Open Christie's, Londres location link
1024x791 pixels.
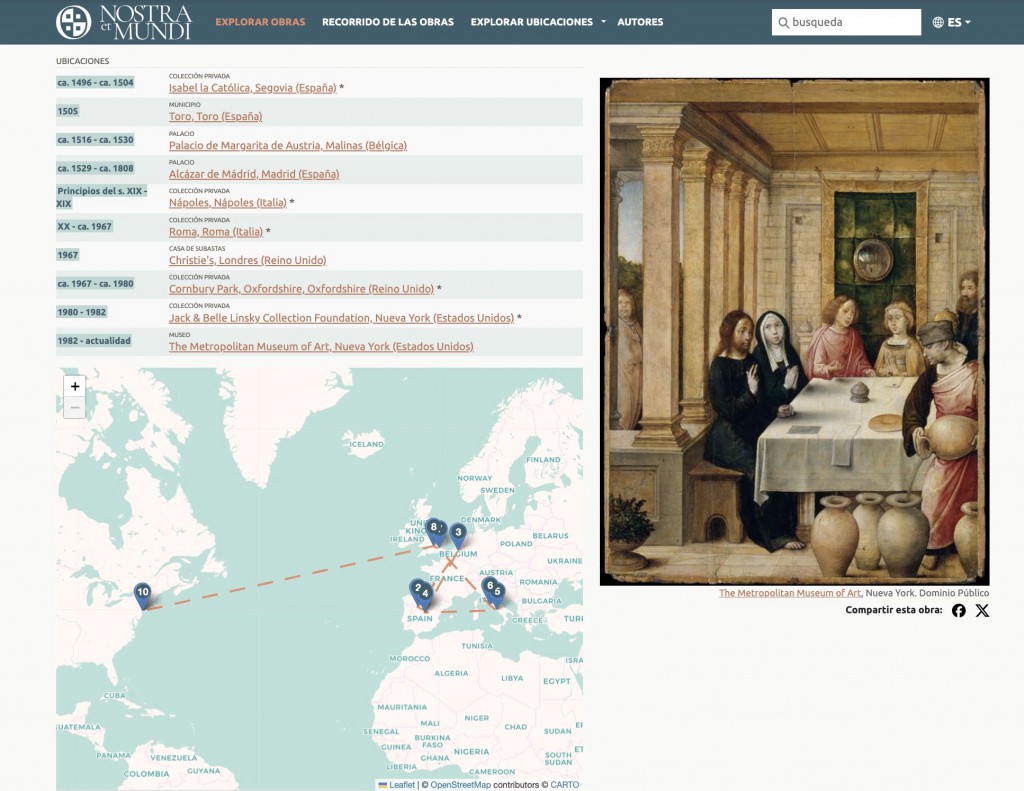[248, 260]
